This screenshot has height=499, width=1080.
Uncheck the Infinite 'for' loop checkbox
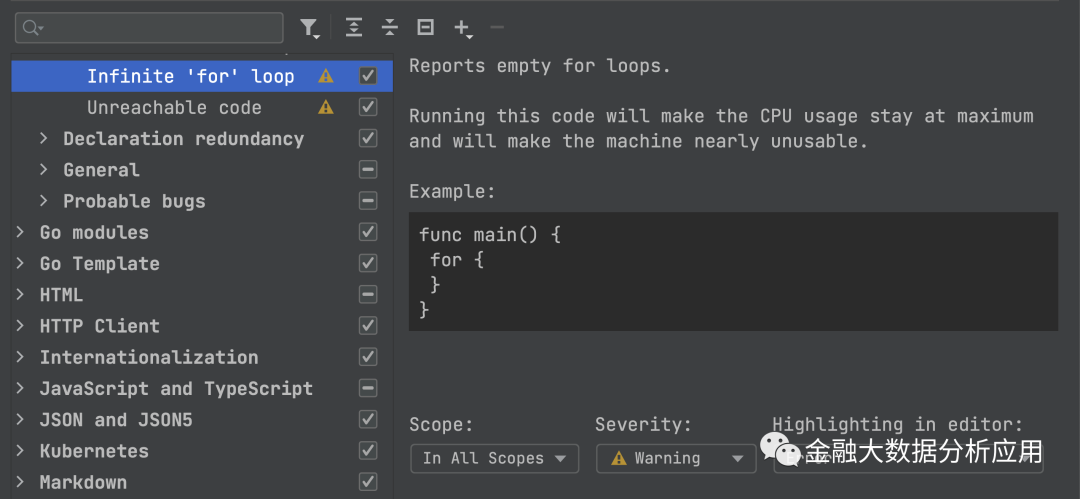click(368, 76)
